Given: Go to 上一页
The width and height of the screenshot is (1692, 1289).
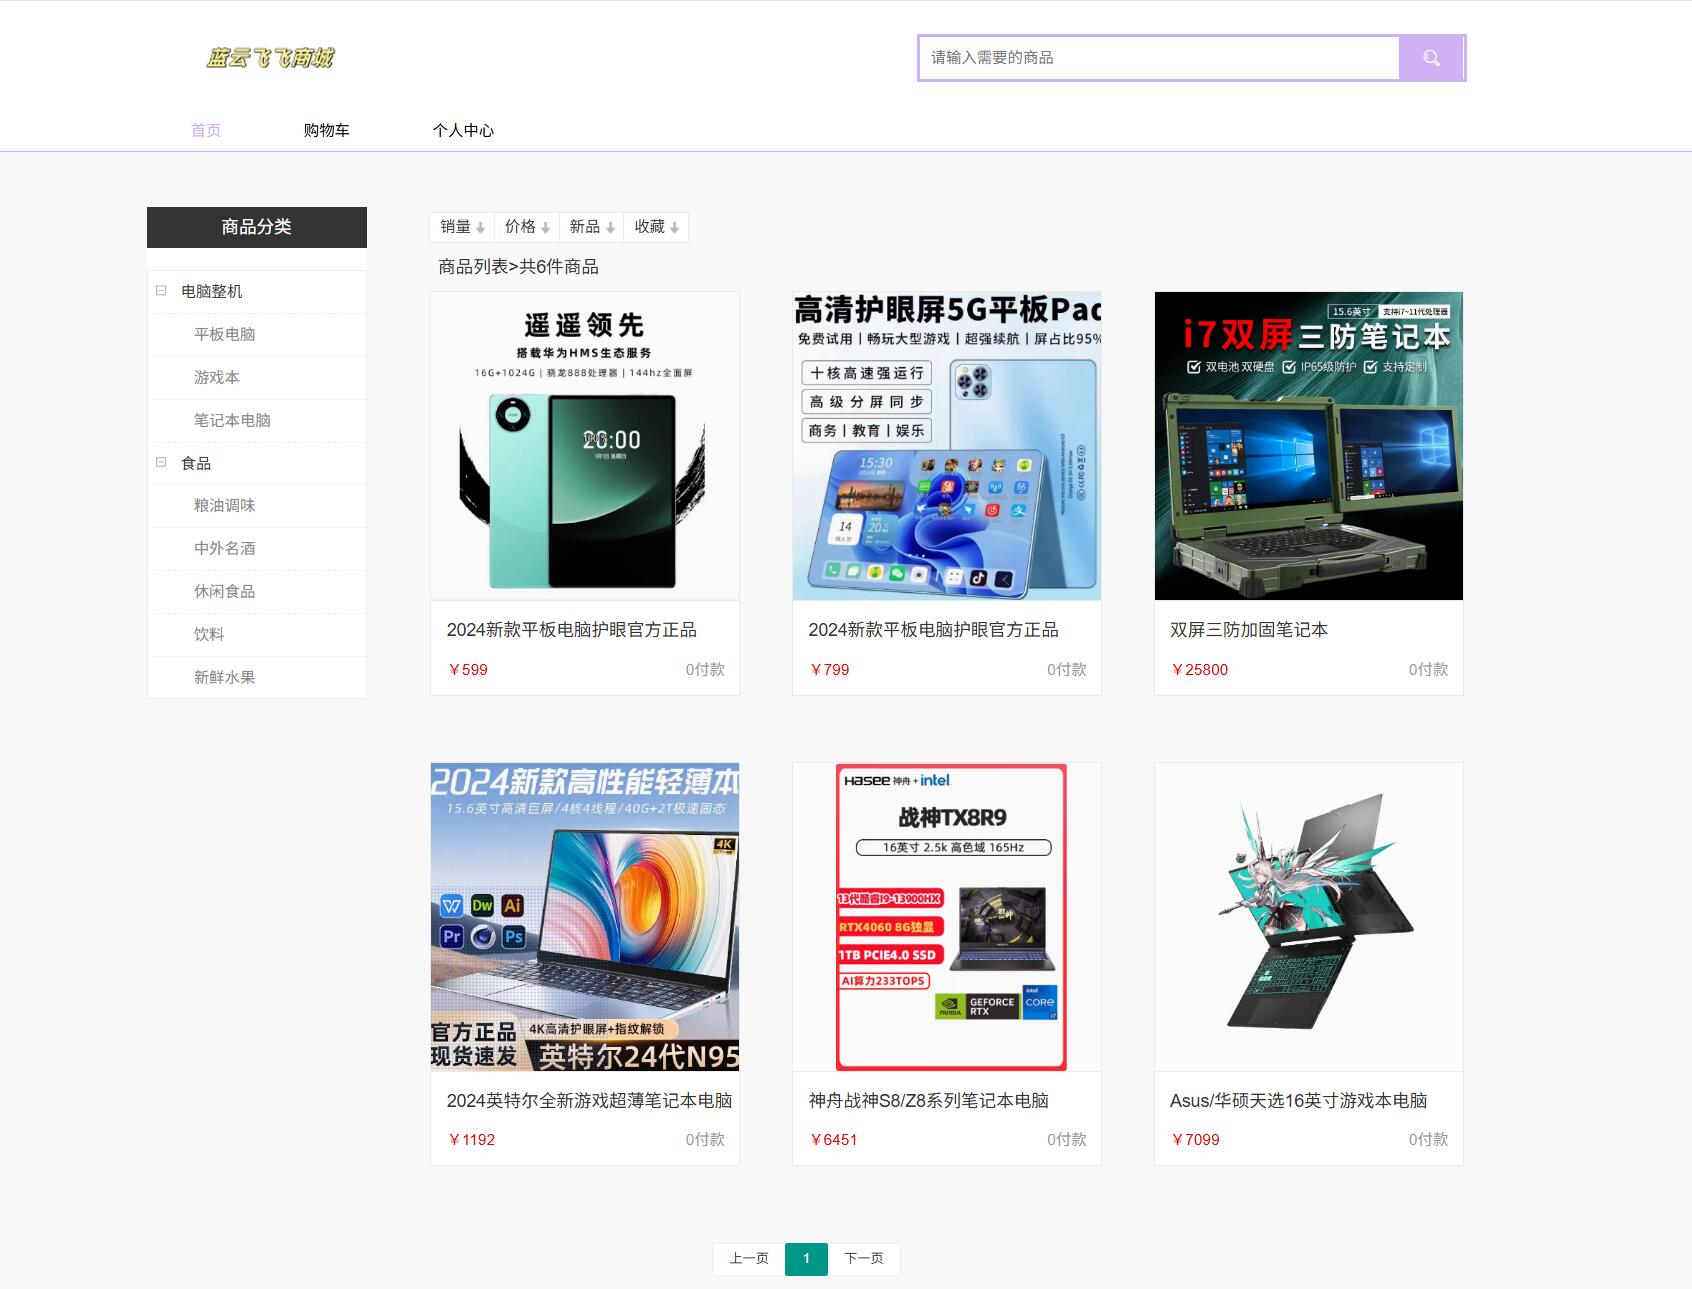Looking at the screenshot, I should pyautogui.click(x=749, y=1259).
